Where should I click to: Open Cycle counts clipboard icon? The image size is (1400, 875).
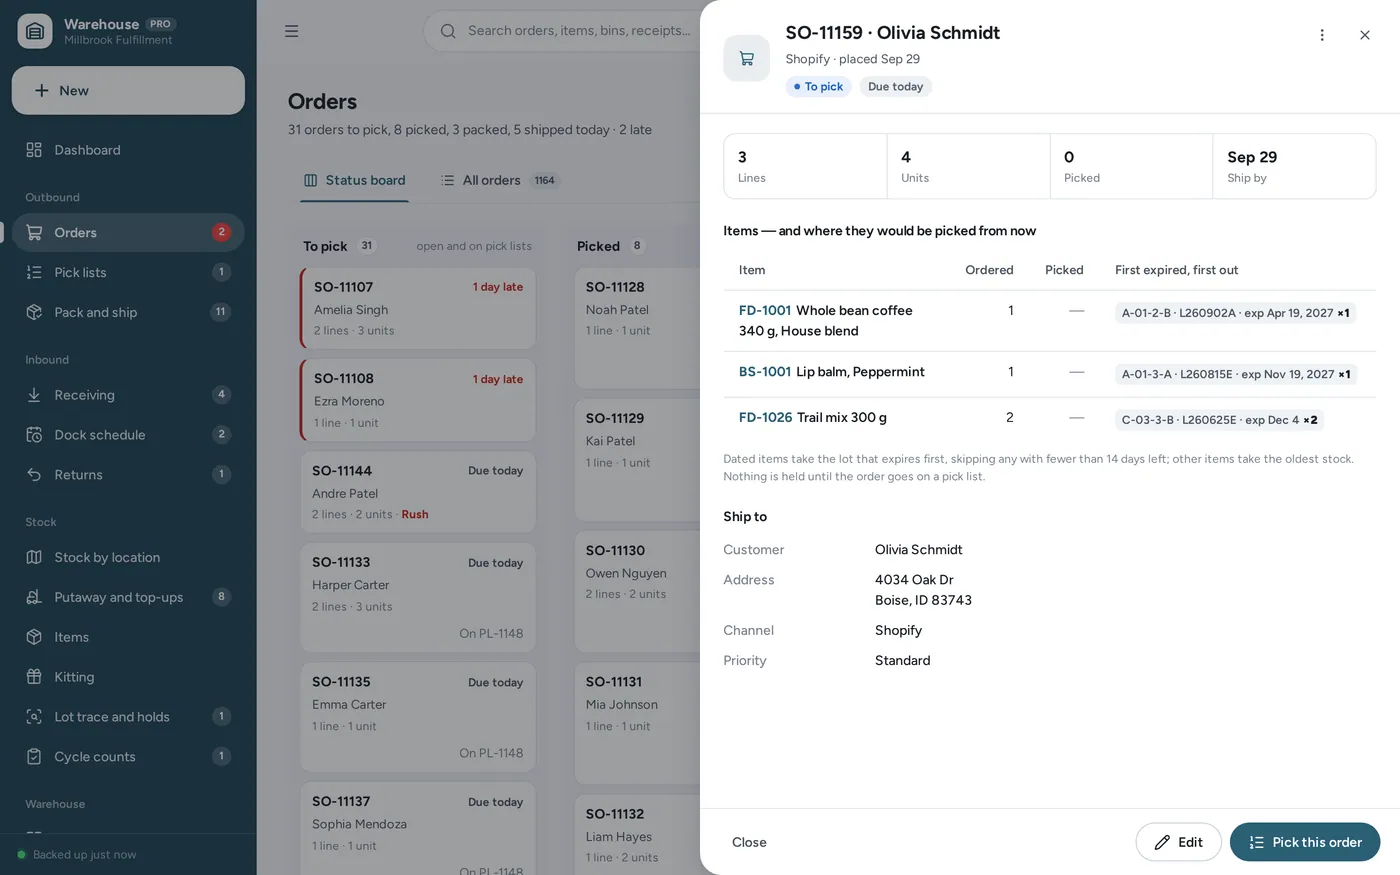click(x=34, y=757)
